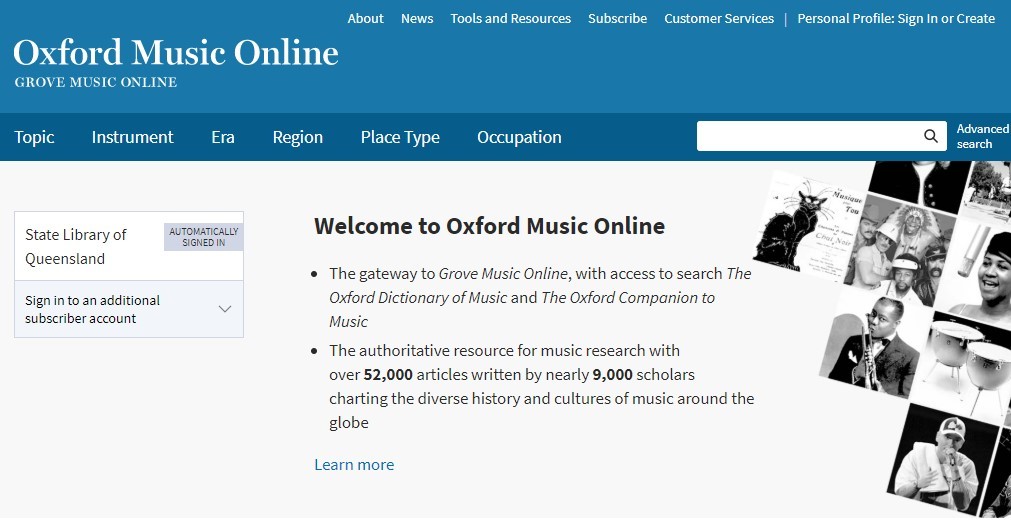Viewport: 1011px width, 520px height.
Task: Click the Oxford Music Online logo
Action: [x=176, y=53]
